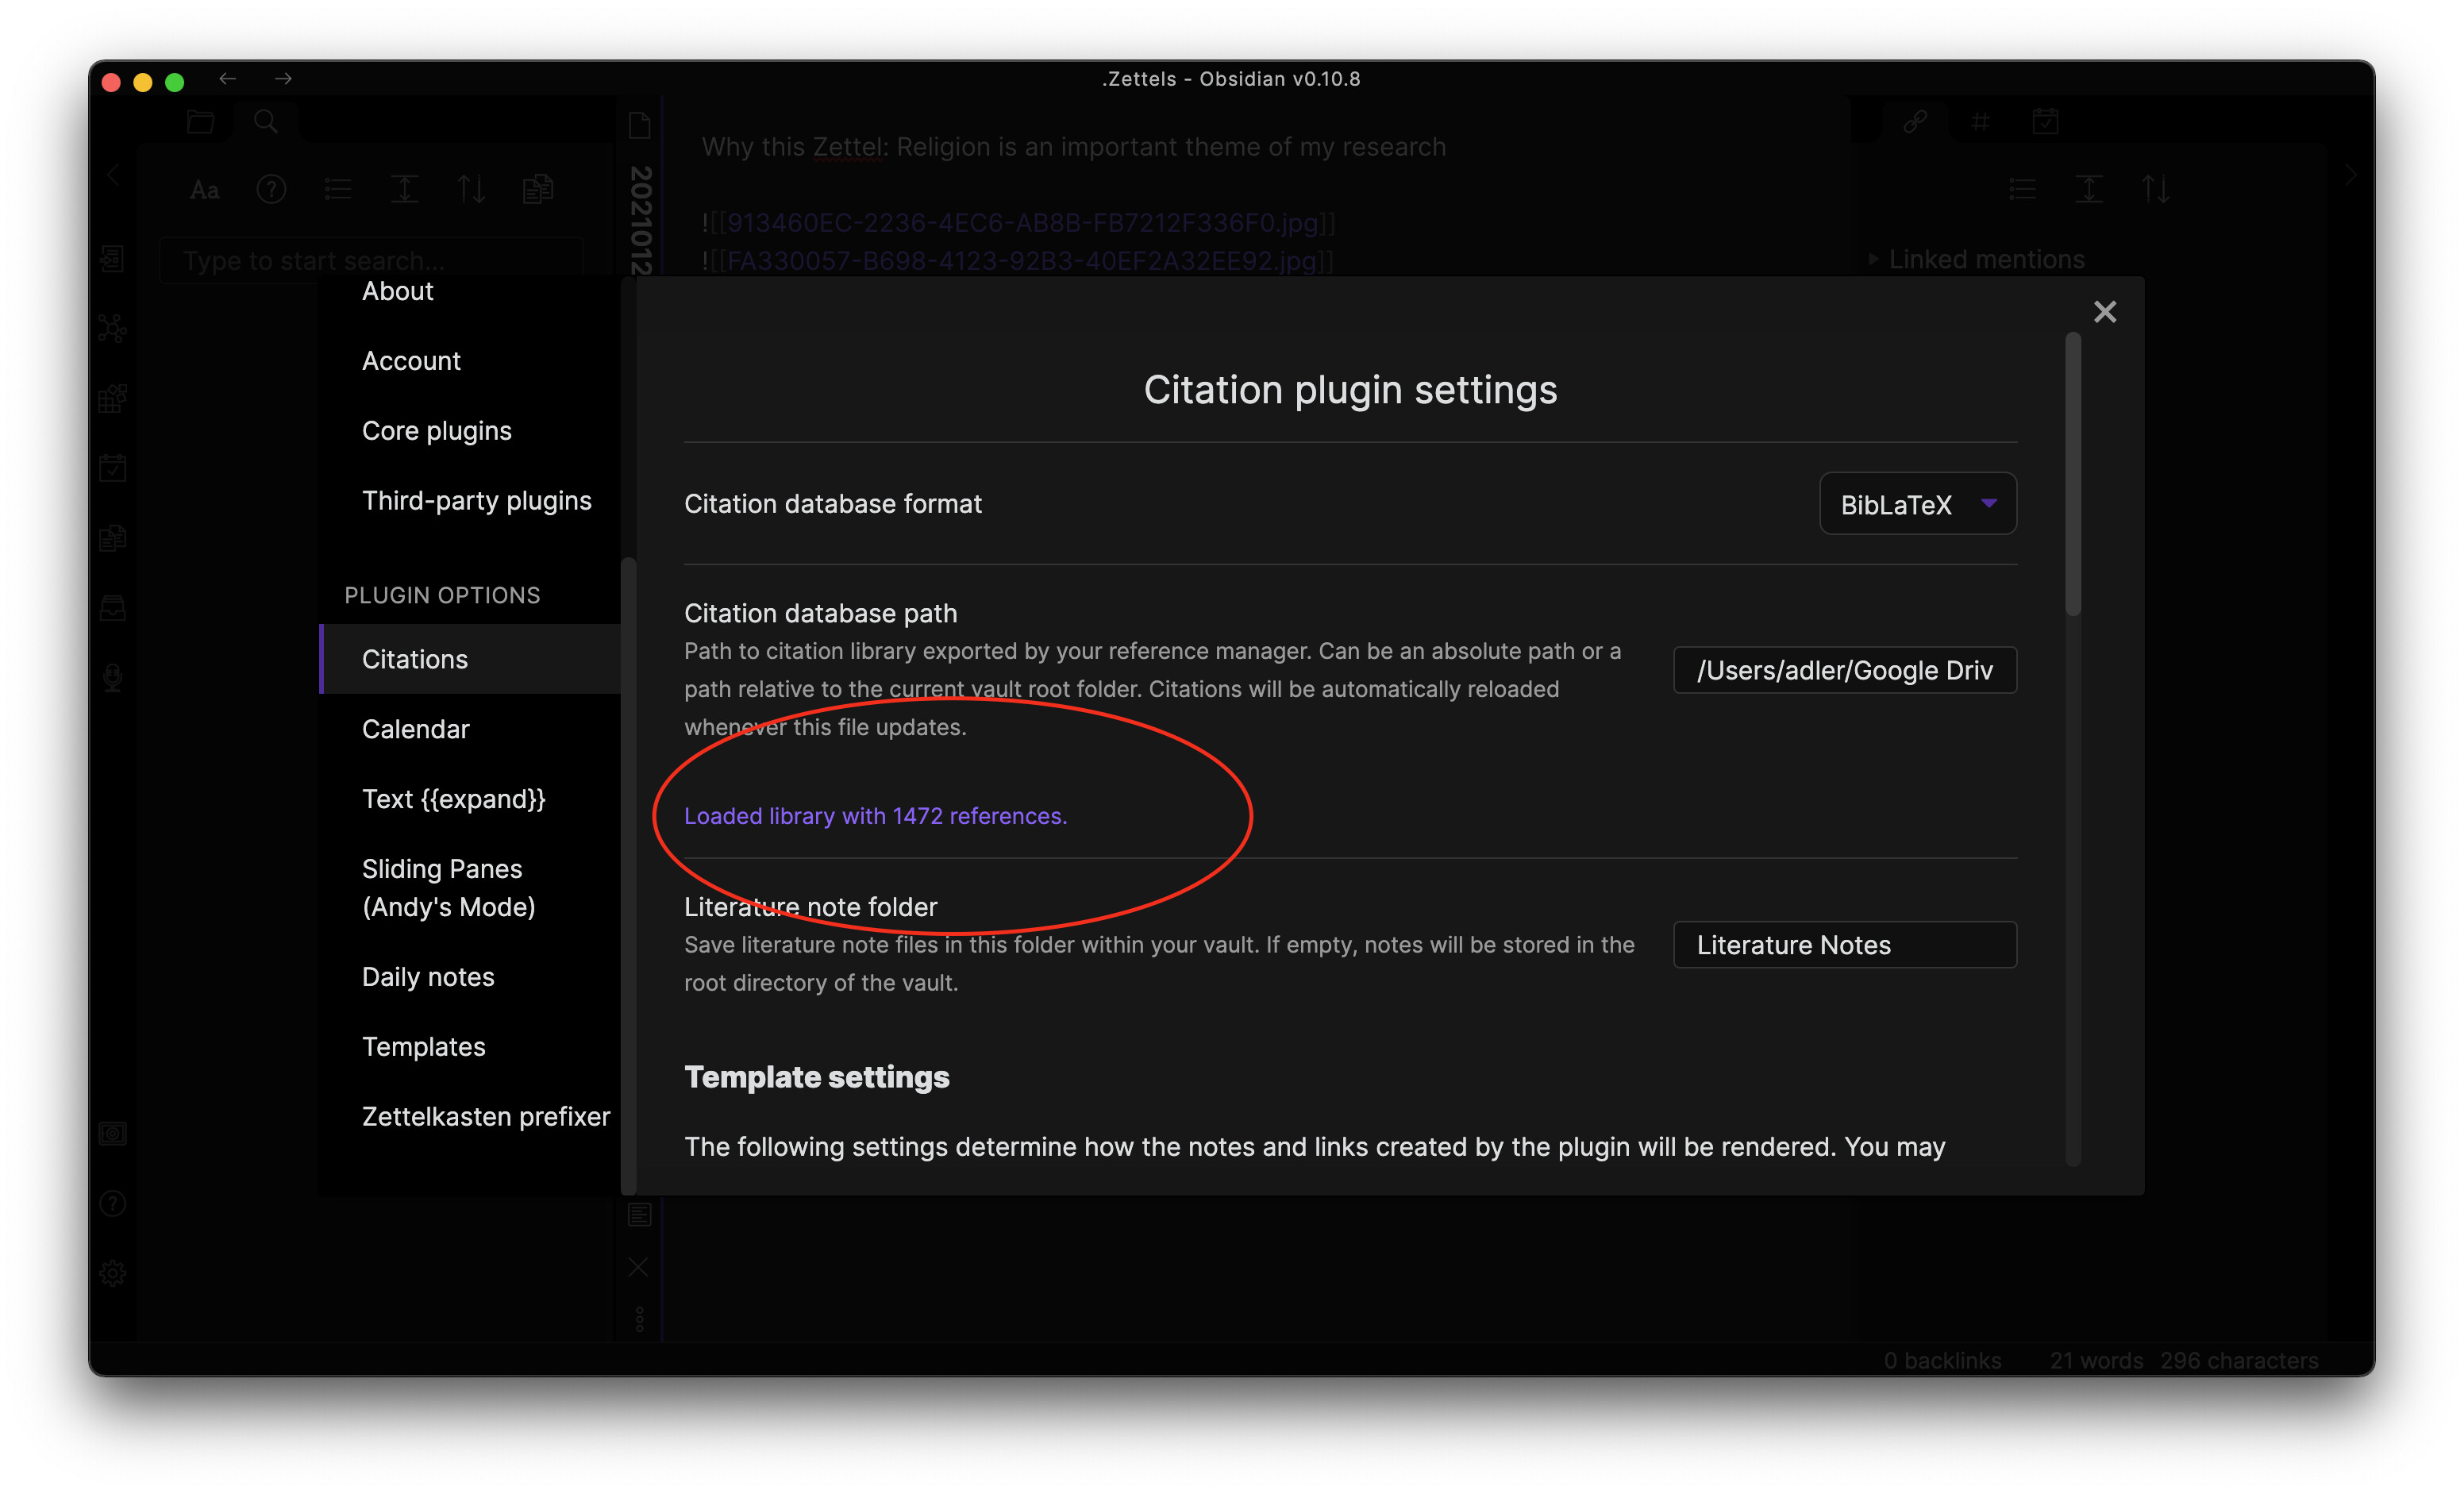Image resolution: width=2464 pixels, height=1494 pixels.
Task: Click the note file icon in pane header
Action: [639, 125]
